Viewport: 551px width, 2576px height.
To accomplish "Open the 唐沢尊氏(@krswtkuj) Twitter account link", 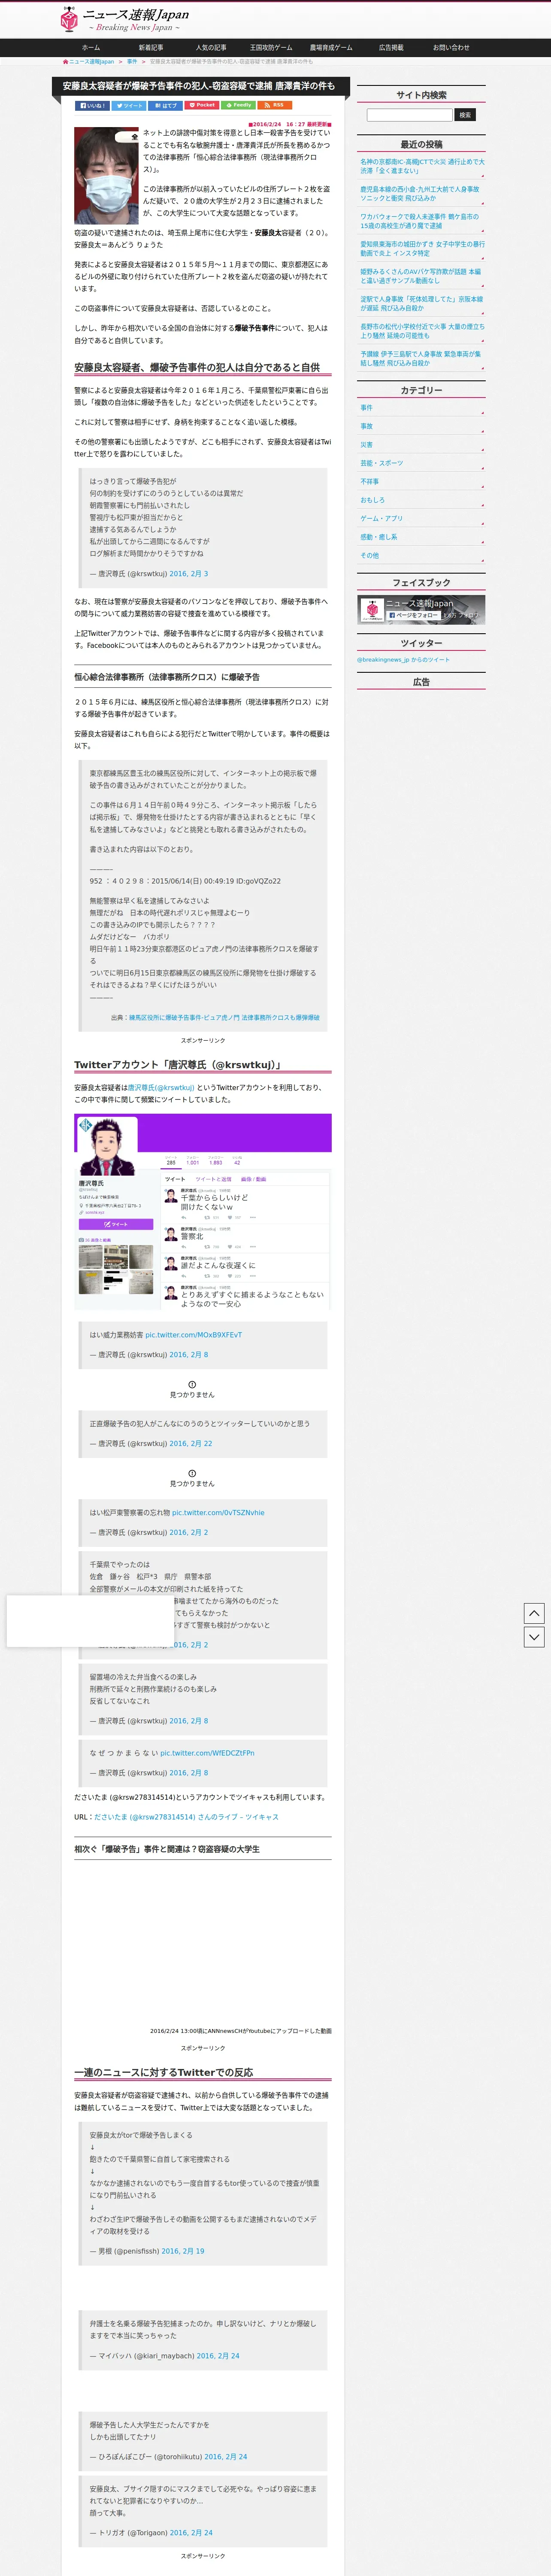I will (x=161, y=1087).
